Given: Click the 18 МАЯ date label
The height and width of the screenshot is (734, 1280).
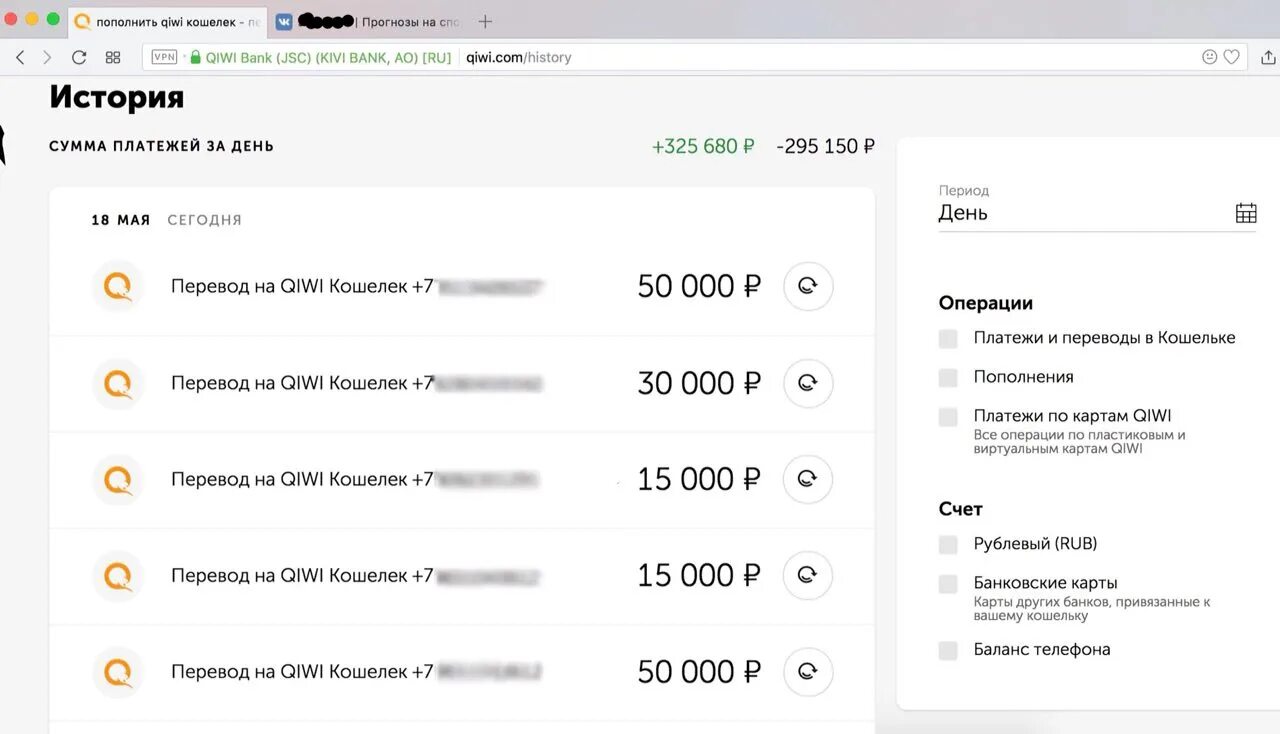Looking at the screenshot, I should point(121,220).
